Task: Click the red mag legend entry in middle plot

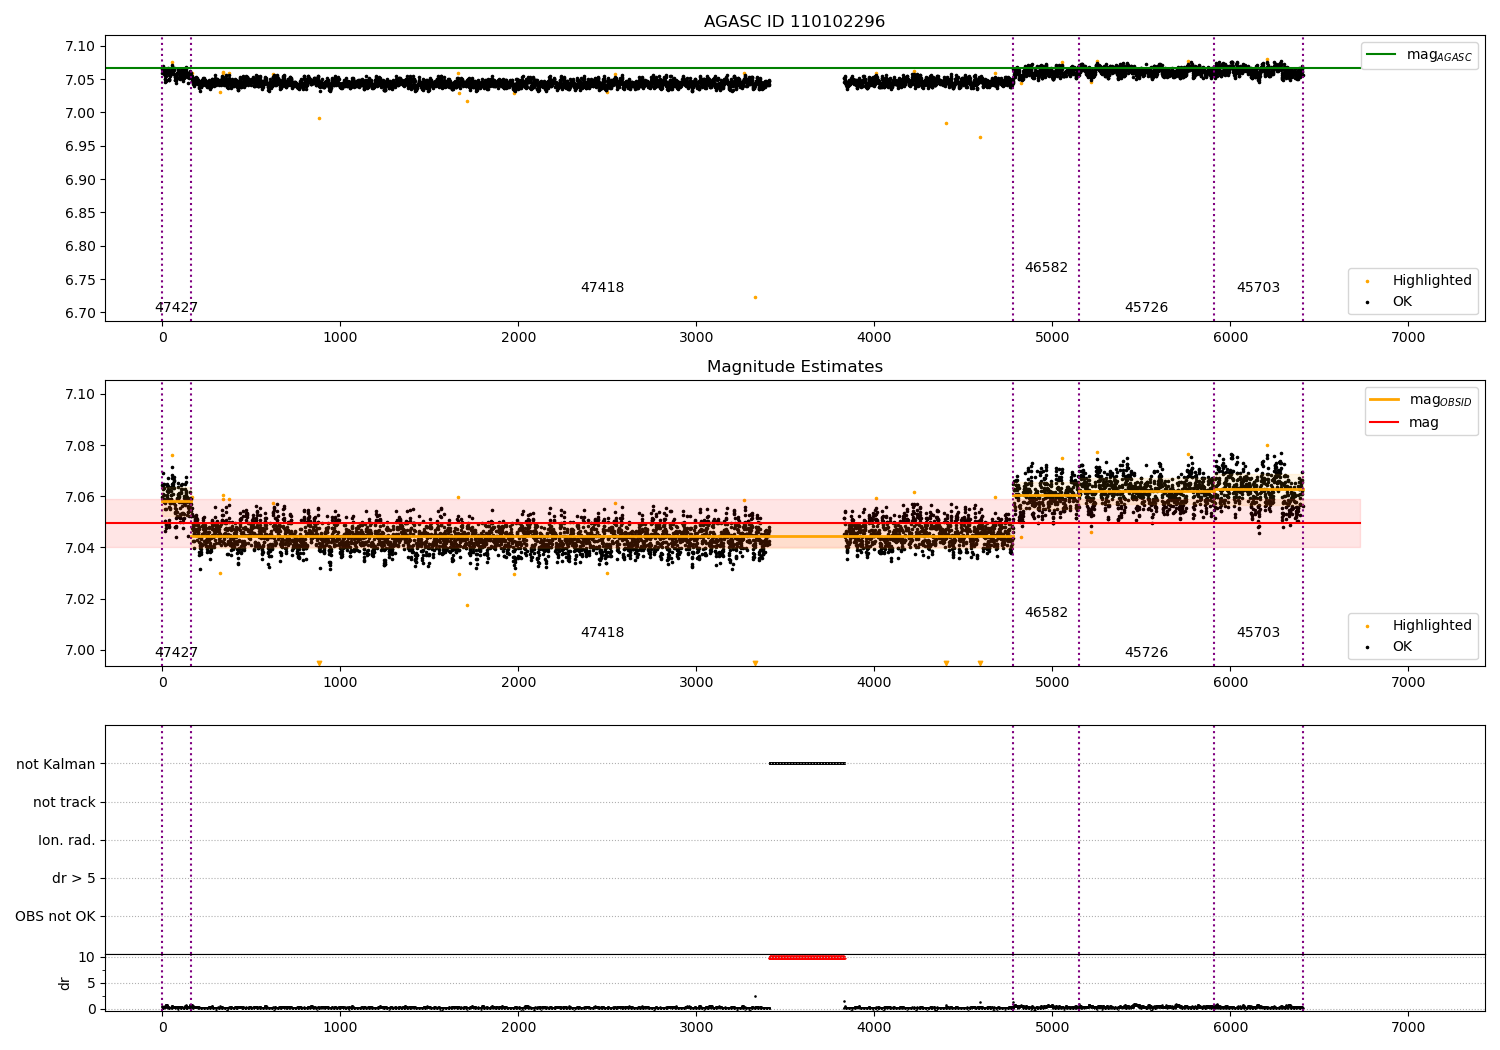Action: 1404,422
